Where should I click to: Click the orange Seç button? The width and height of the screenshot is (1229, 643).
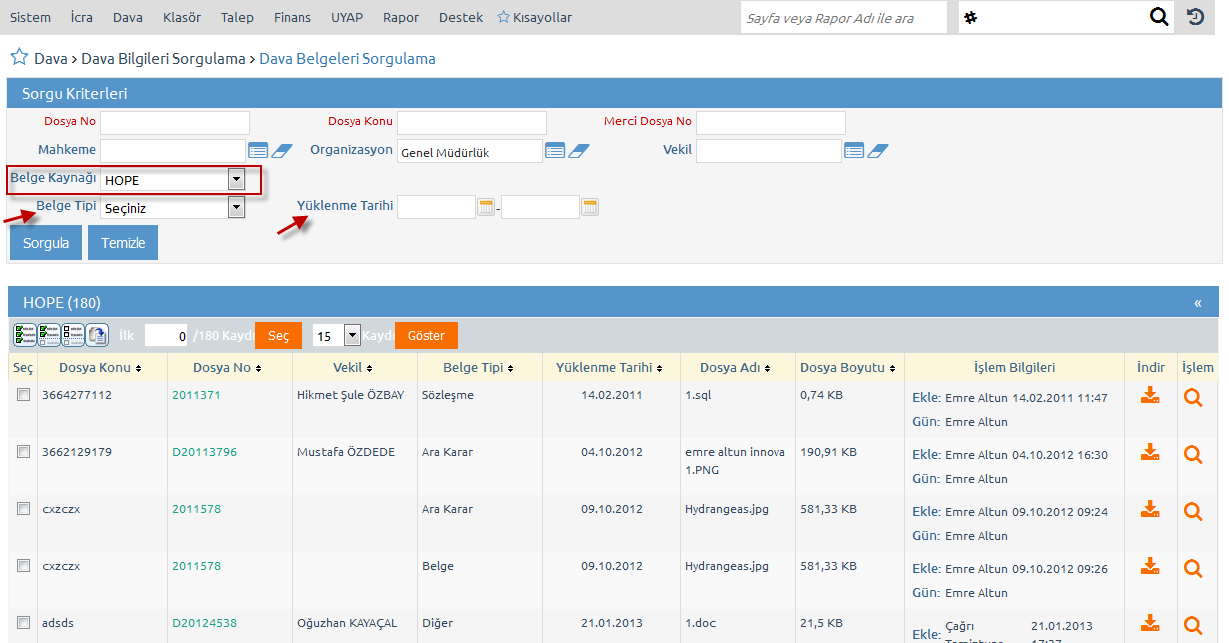pyautogui.click(x=278, y=336)
